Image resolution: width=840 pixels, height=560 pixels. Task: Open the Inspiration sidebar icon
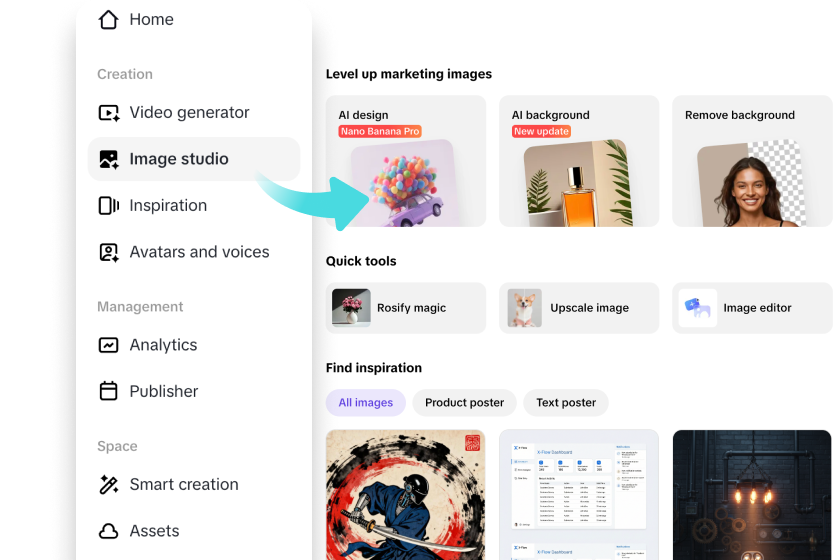click(x=109, y=206)
